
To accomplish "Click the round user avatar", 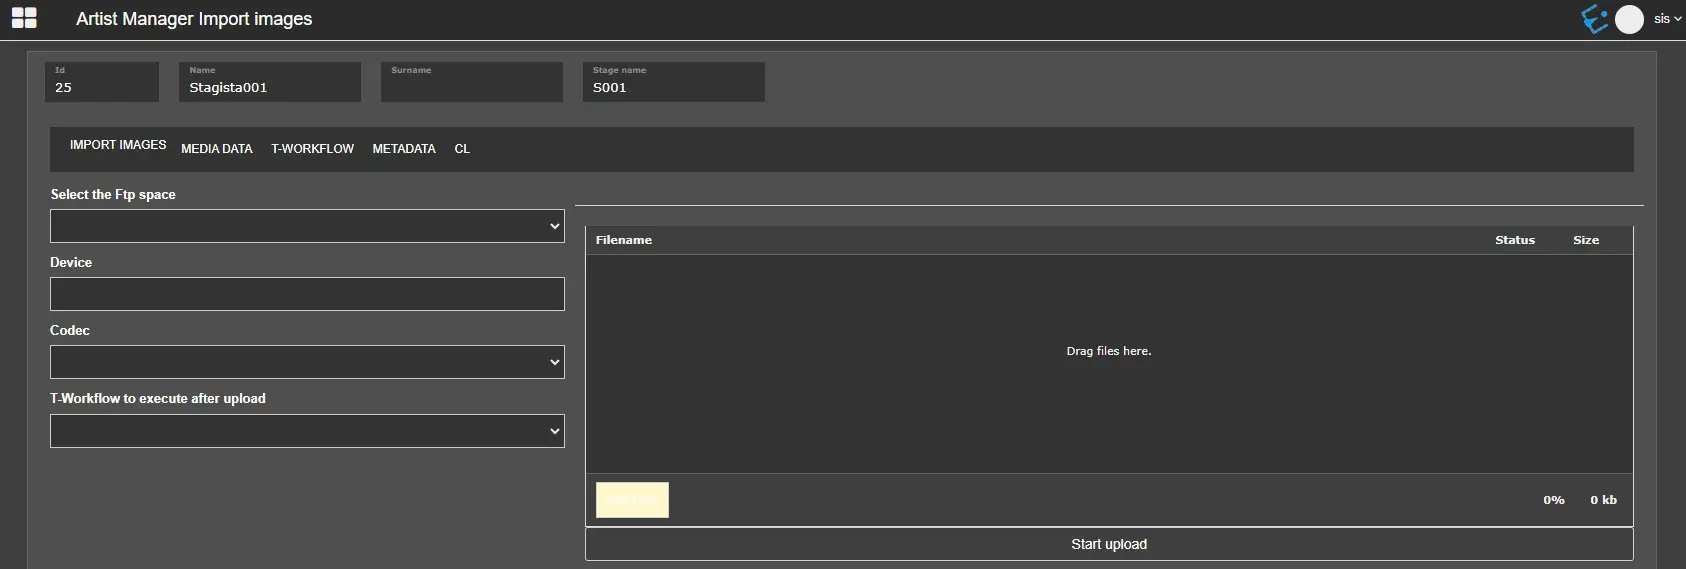I will (1629, 19).
